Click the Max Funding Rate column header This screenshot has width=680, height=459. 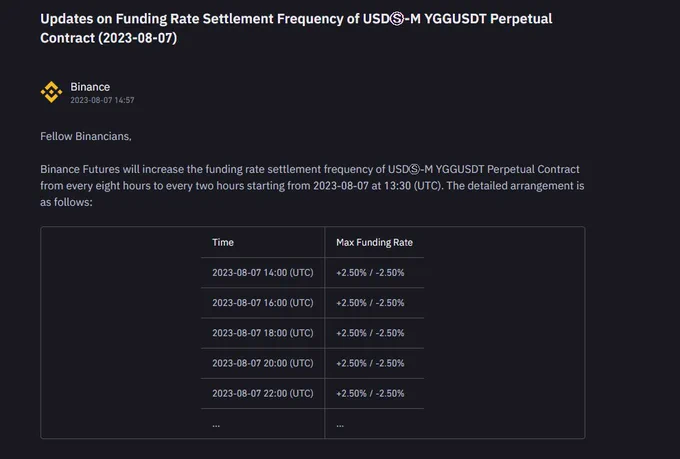pyautogui.click(x=374, y=243)
